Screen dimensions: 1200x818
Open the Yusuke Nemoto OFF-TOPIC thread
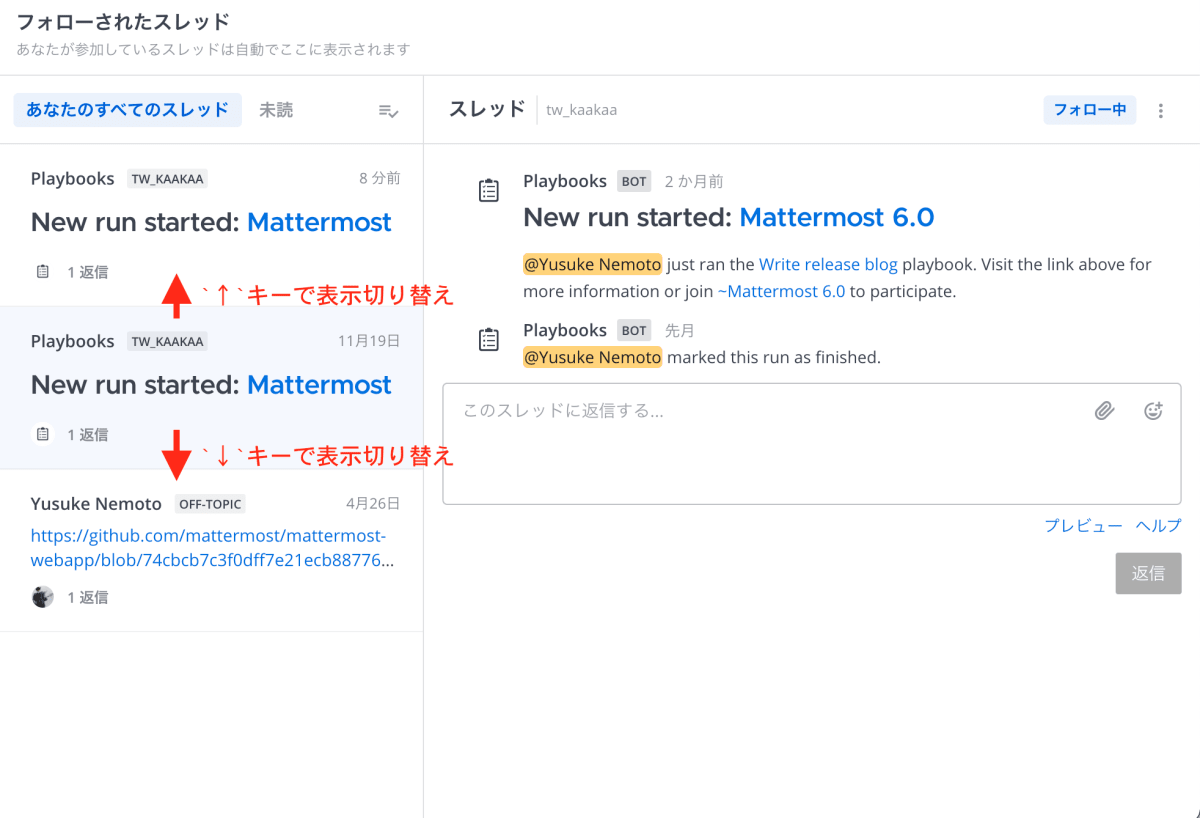click(211, 550)
